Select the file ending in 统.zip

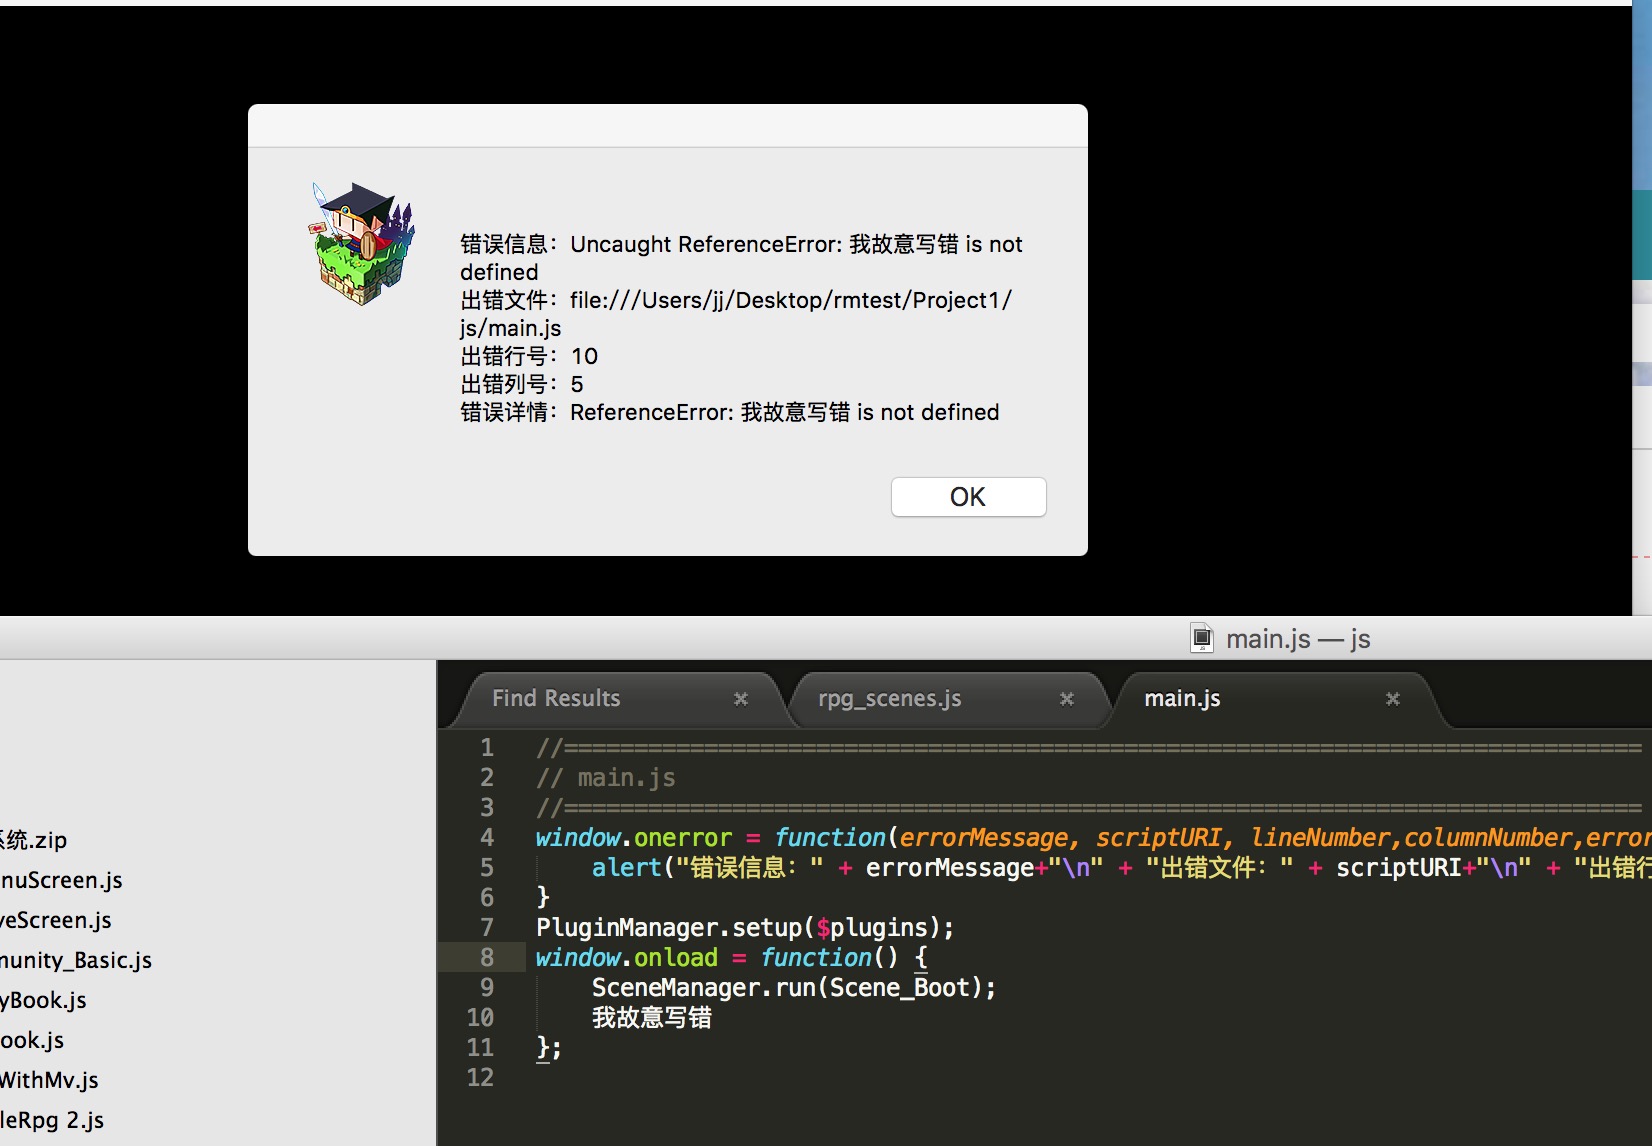[34, 840]
